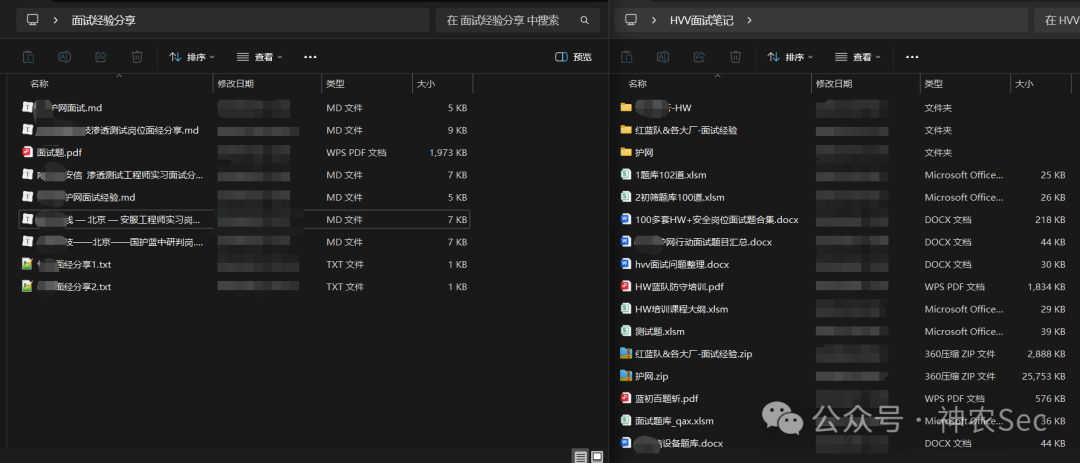The width and height of the screenshot is (1080, 463).
Task: Open the View dropdown in left window
Action: click(260, 57)
